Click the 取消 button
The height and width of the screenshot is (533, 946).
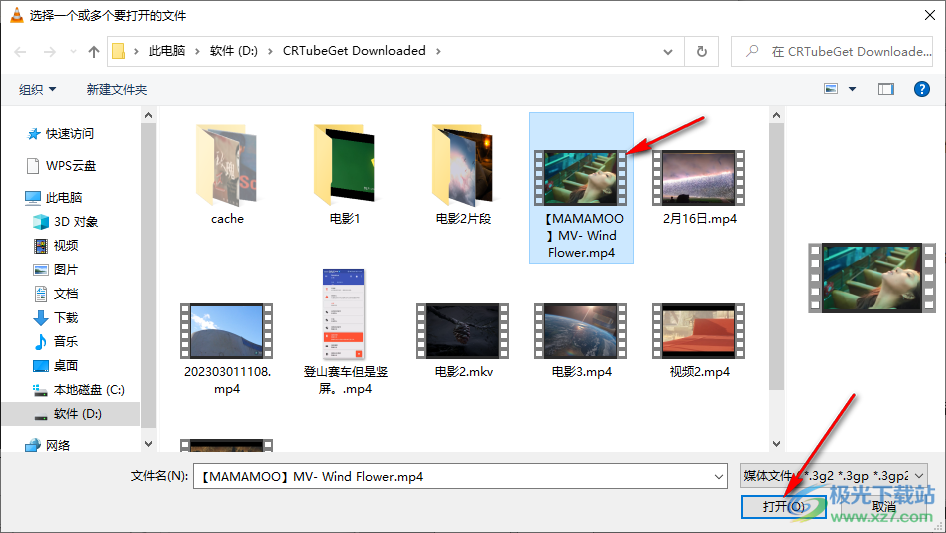(884, 506)
